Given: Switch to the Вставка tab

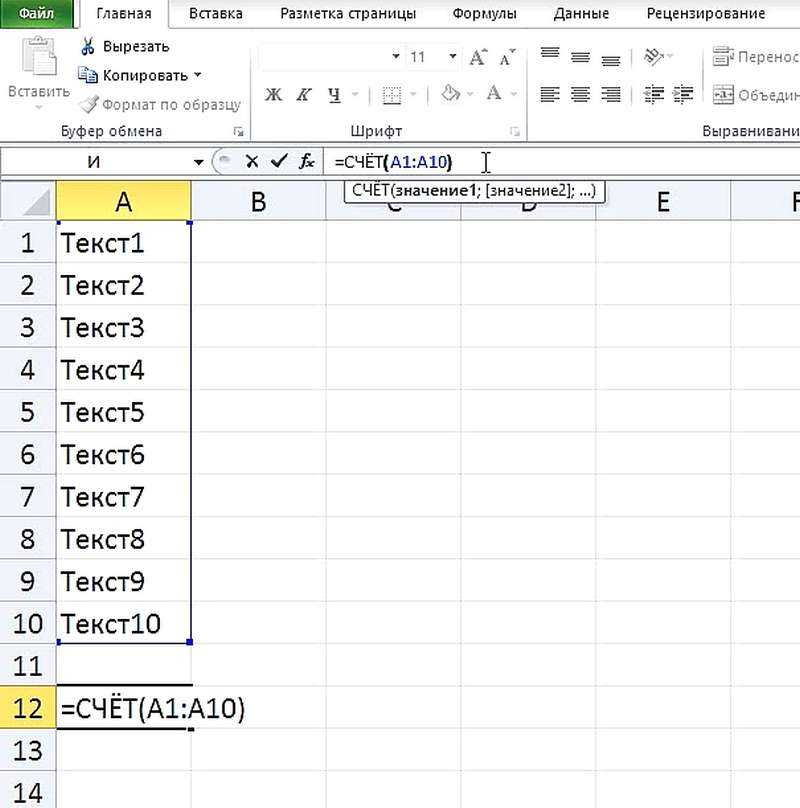Looking at the screenshot, I should pos(215,13).
